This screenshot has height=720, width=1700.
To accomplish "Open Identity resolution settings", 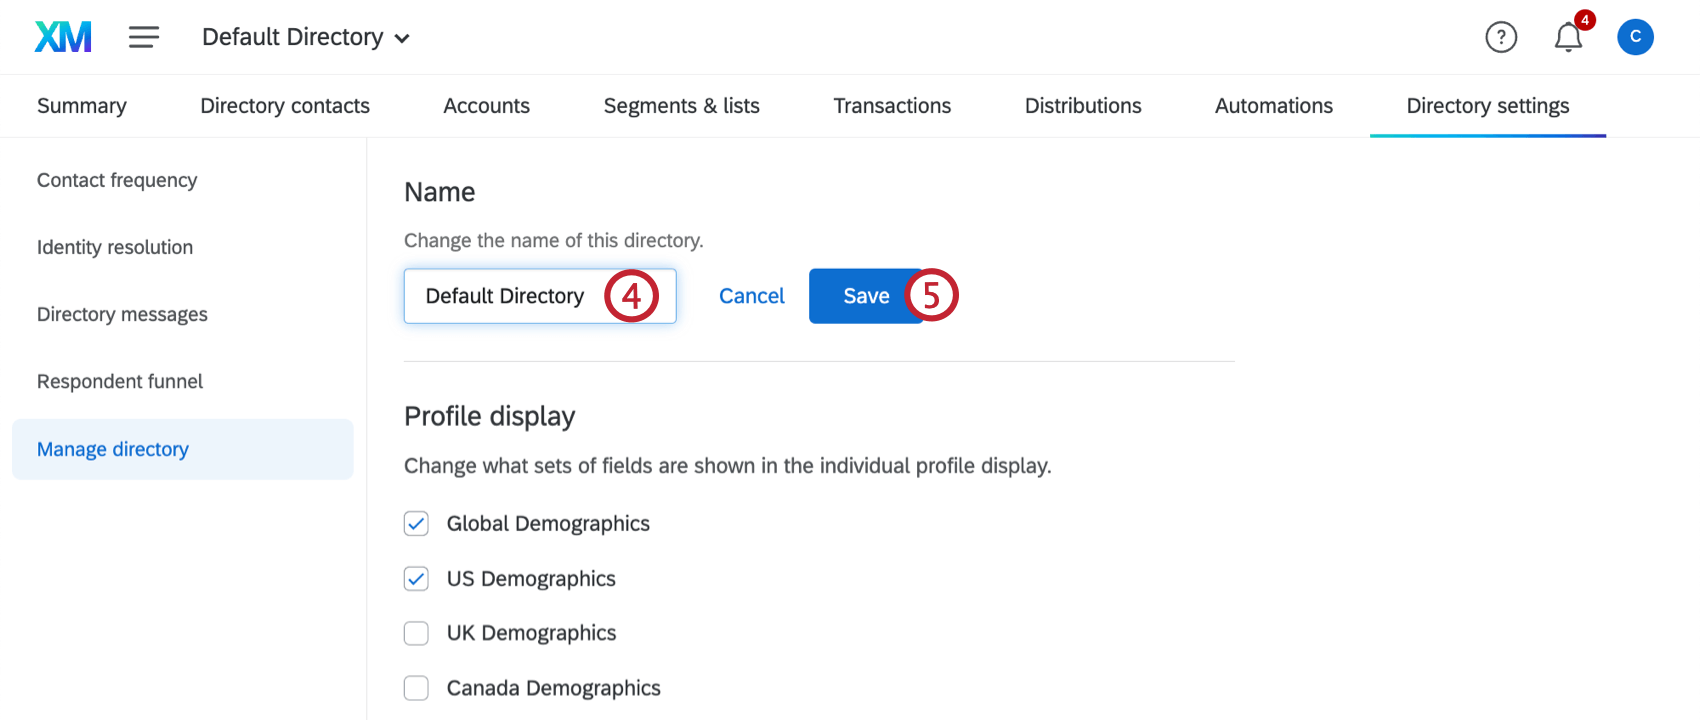I will 115,247.
